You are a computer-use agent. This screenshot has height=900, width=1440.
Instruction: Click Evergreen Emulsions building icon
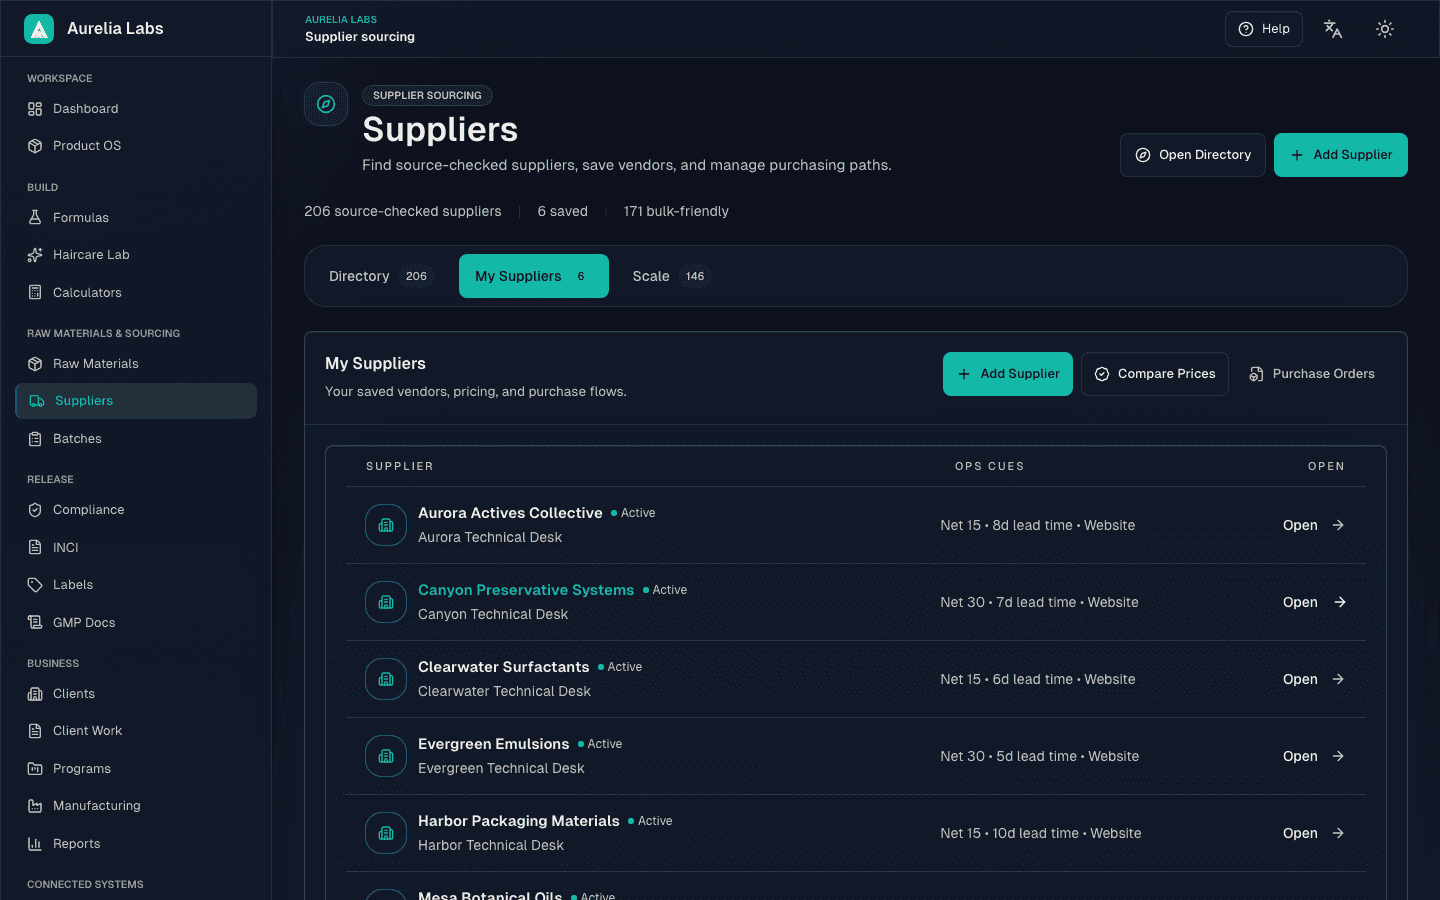pyautogui.click(x=386, y=756)
